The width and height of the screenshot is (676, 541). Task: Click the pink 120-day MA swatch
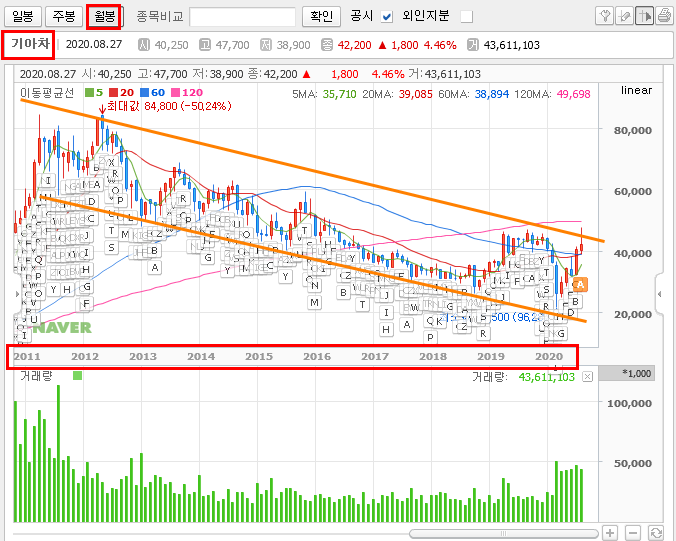pos(175,92)
